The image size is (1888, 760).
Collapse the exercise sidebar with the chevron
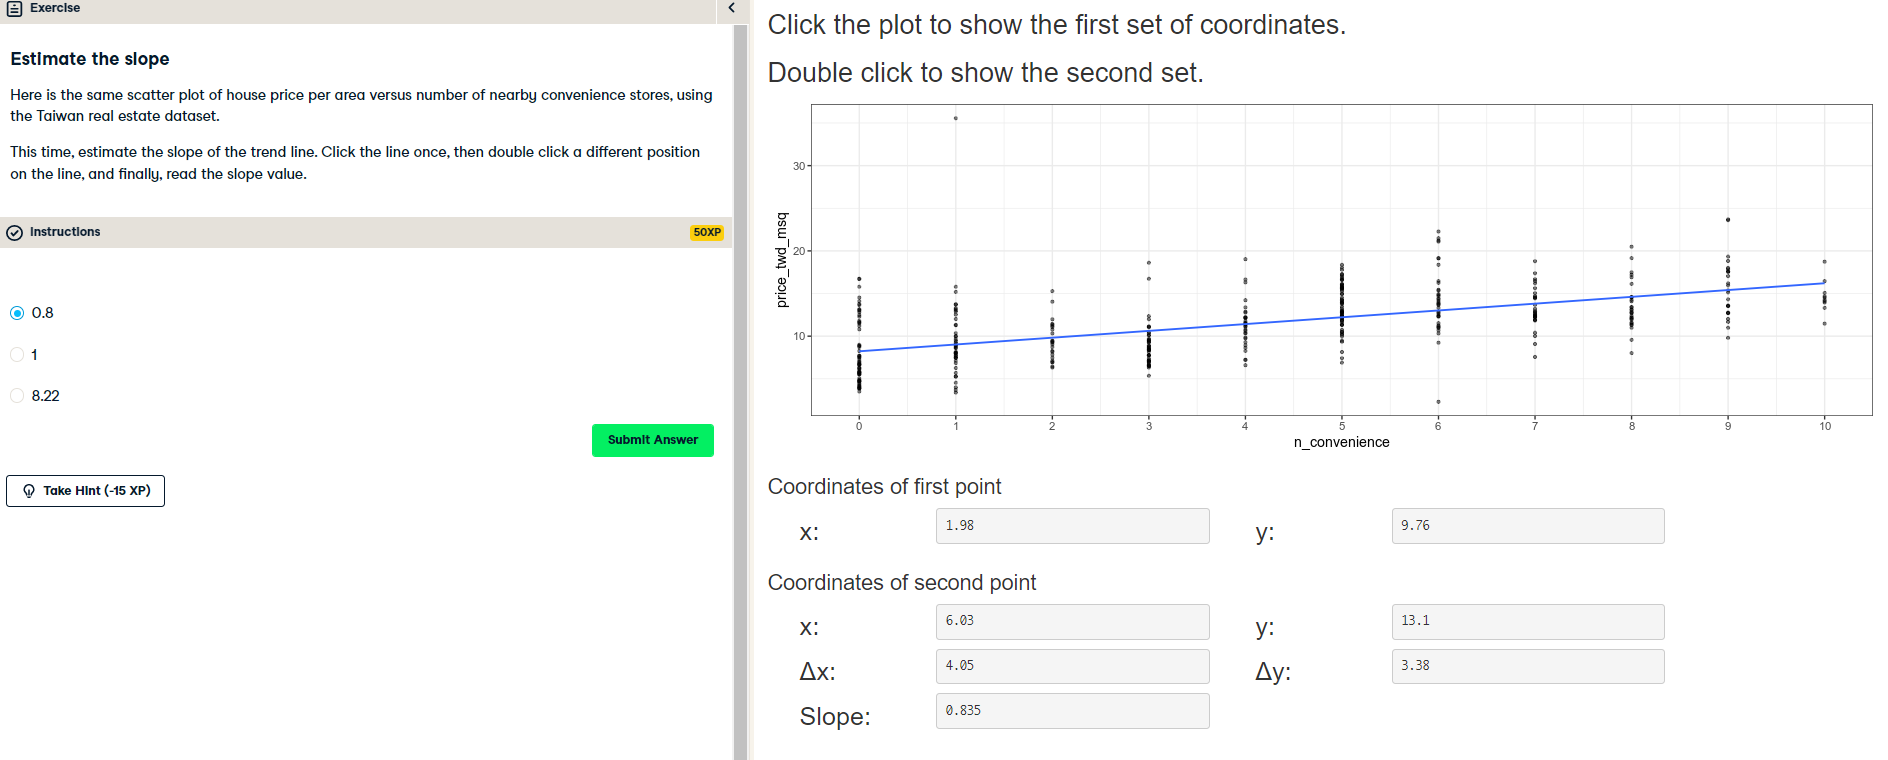click(732, 8)
